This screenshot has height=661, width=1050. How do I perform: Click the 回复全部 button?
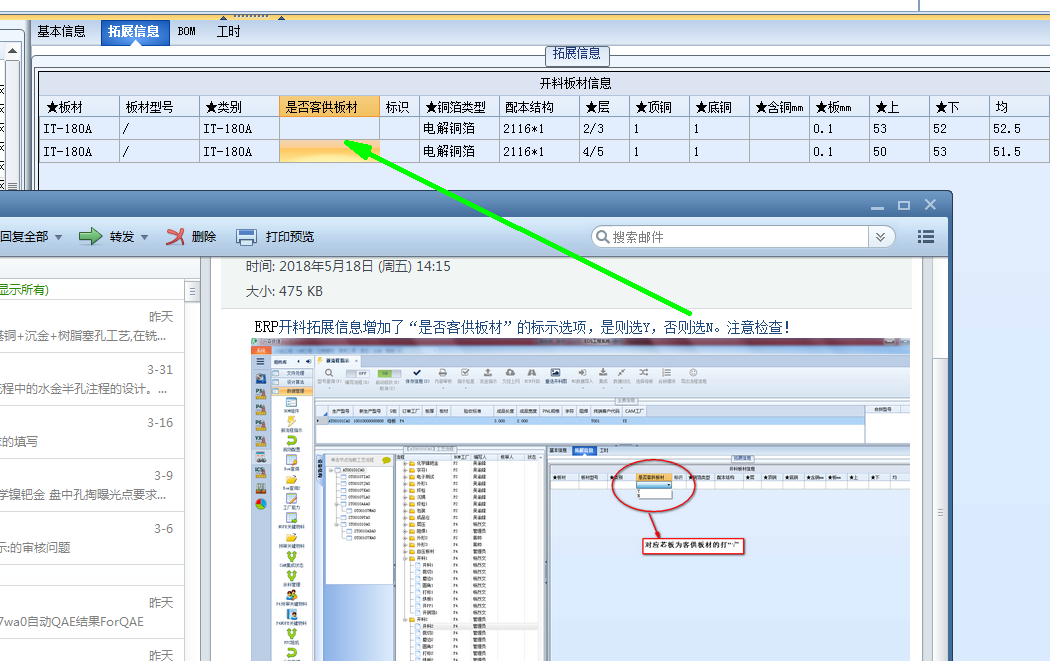tap(25, 236)
